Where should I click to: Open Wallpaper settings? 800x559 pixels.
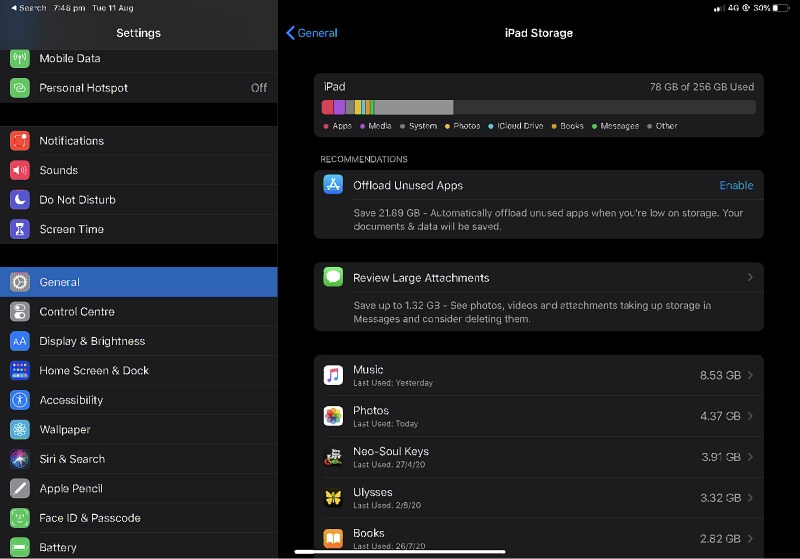coord(139,430)
